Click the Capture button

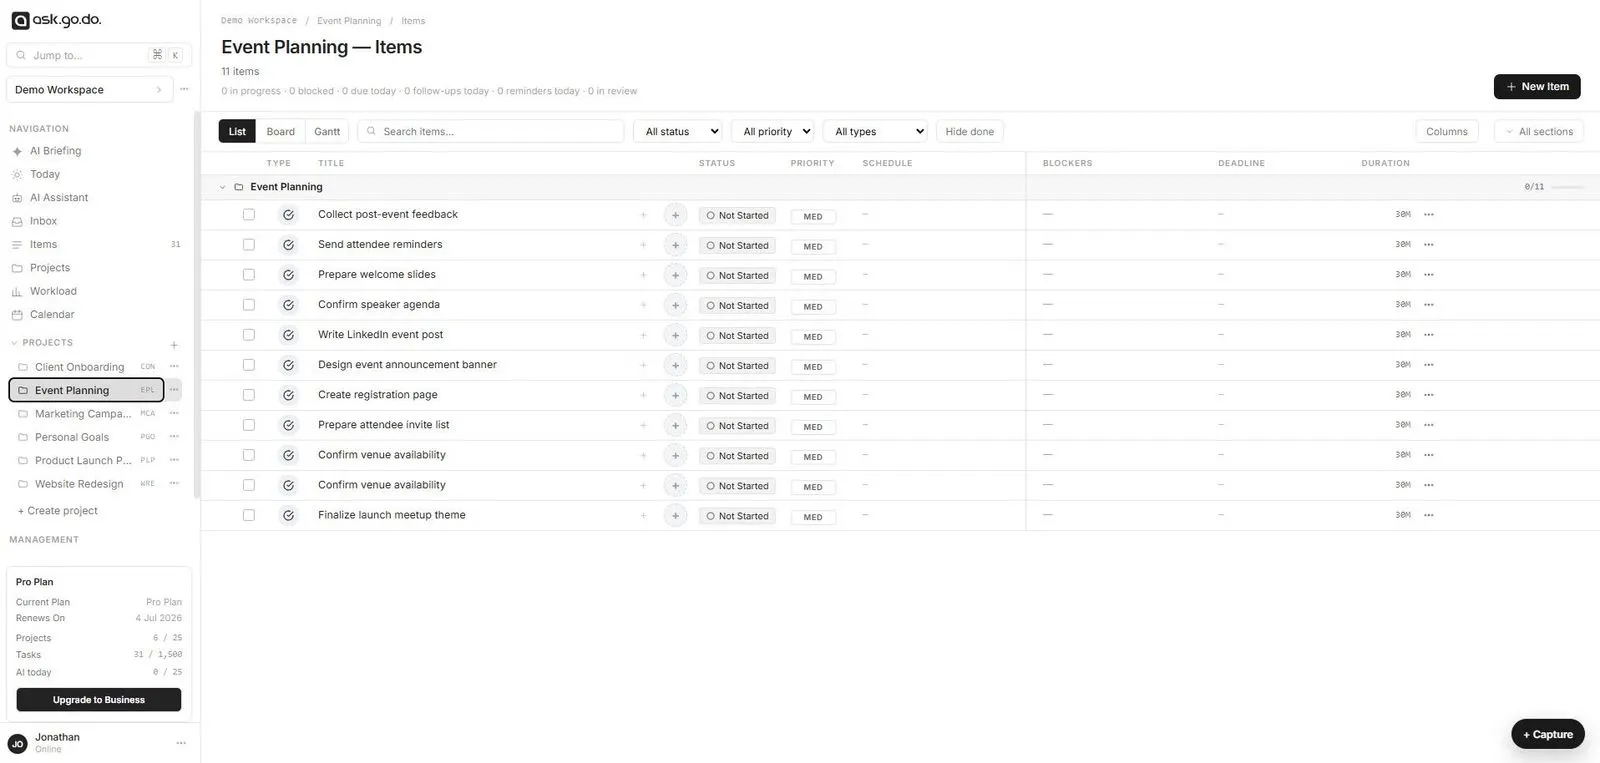click(1548, 734)
